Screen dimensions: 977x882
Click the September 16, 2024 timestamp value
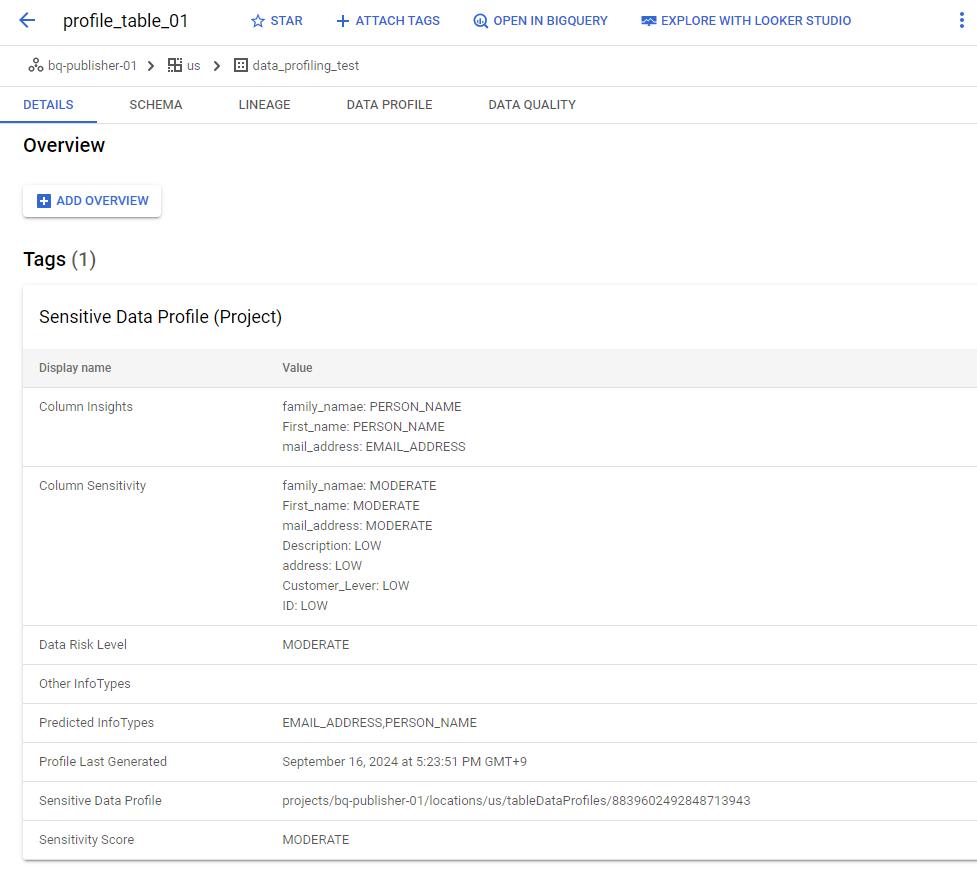point(404,762)
